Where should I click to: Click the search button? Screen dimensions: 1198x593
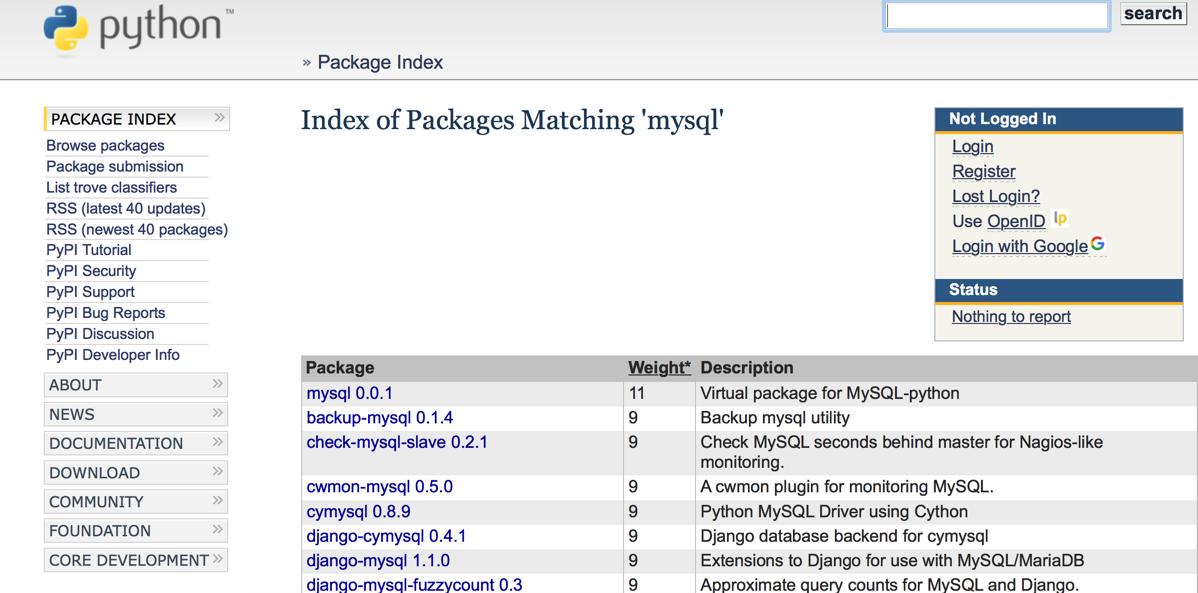coord(1153,14)
